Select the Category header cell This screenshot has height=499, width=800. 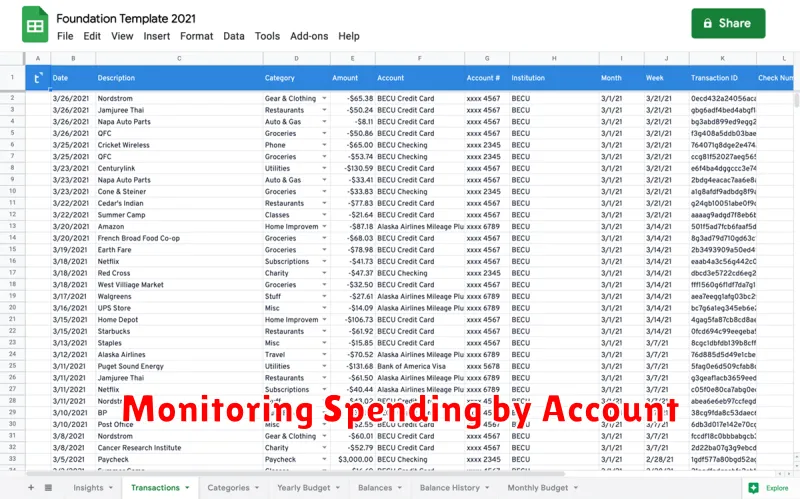click(x=296, y=78)
